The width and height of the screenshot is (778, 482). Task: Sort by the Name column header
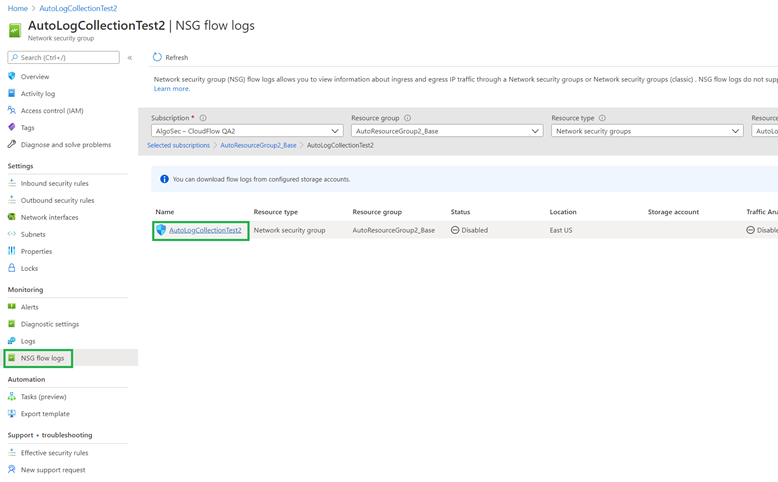coord(165,211)
